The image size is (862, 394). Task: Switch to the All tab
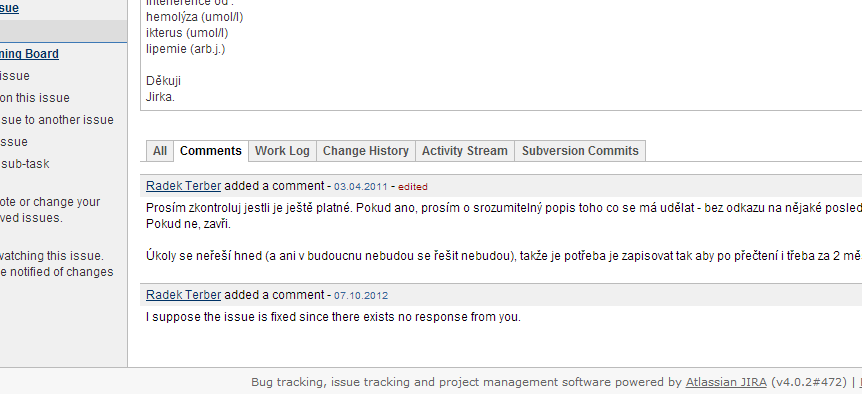coord(160,151)
